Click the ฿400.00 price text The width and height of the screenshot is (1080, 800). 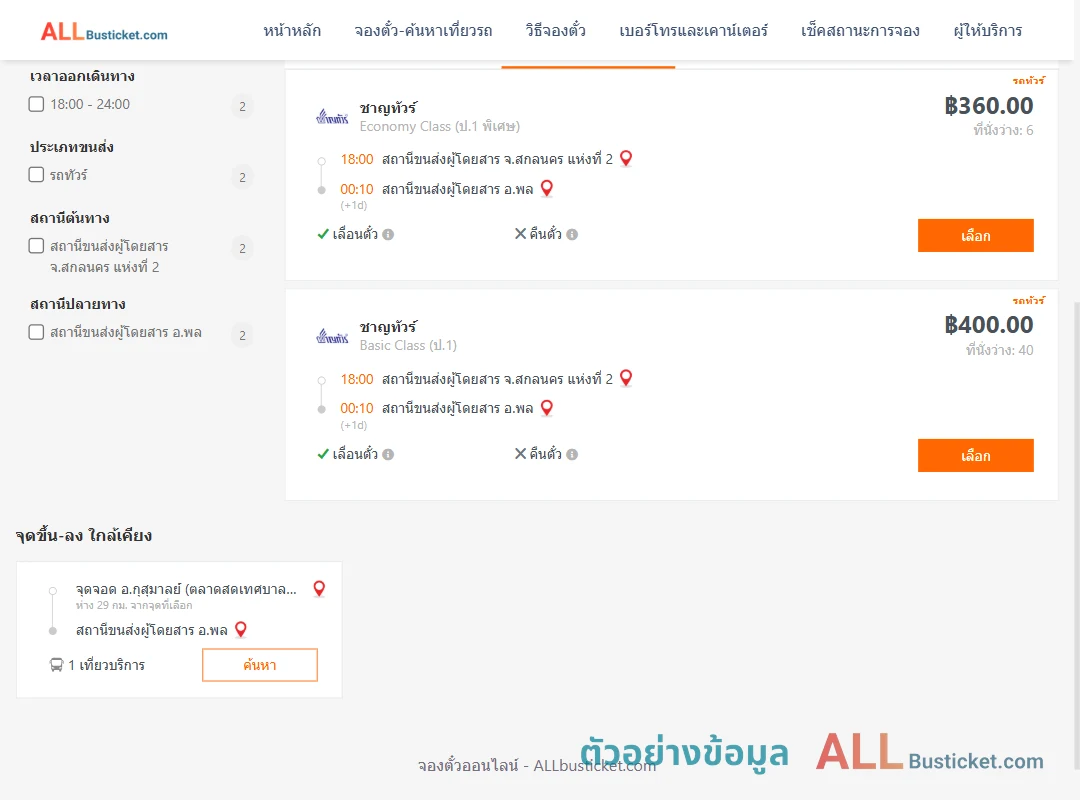pyautogui.click(x=988, y=325)
